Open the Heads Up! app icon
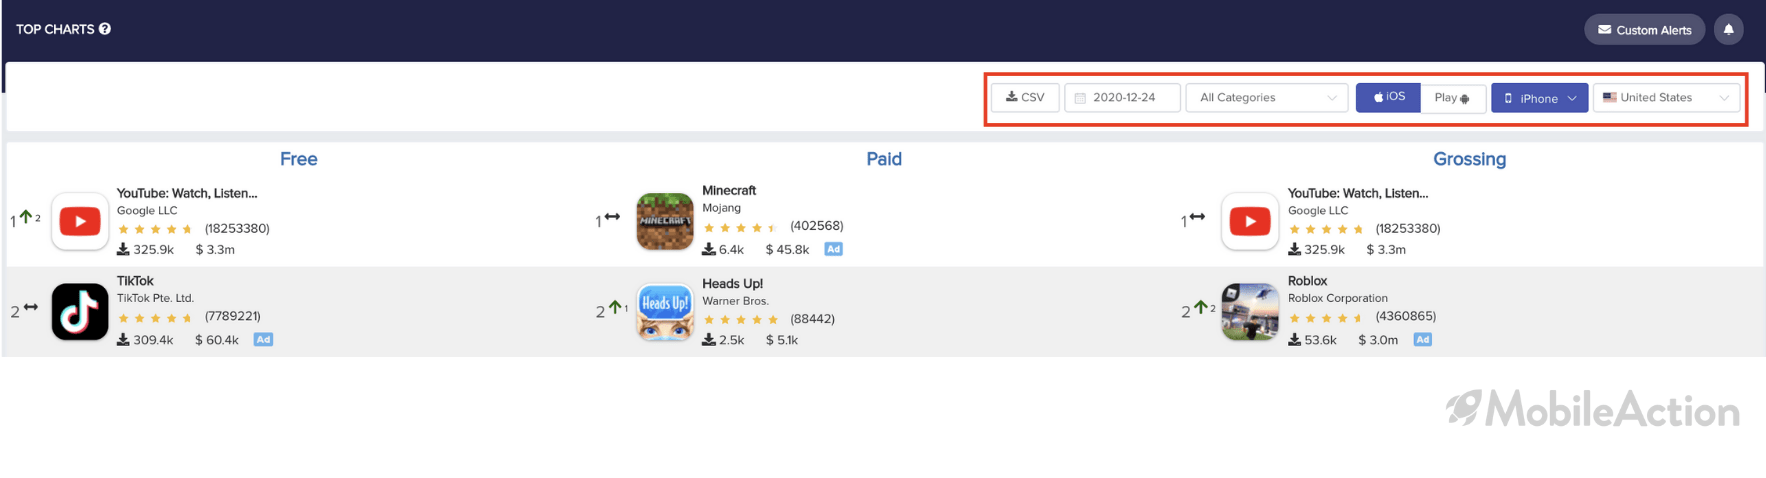This screenshot has width=1766, height=478. pyautogui.click(x=665, y=312)
